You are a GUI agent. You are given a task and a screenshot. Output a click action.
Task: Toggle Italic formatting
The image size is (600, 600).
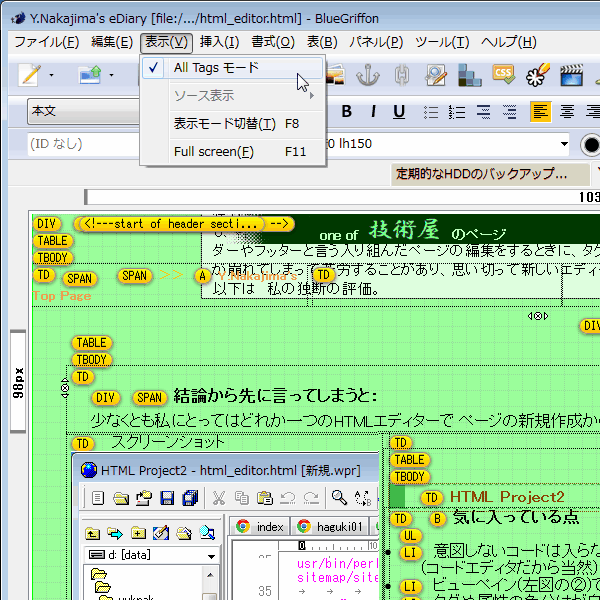pyautogui.click(x=373, y=111)
